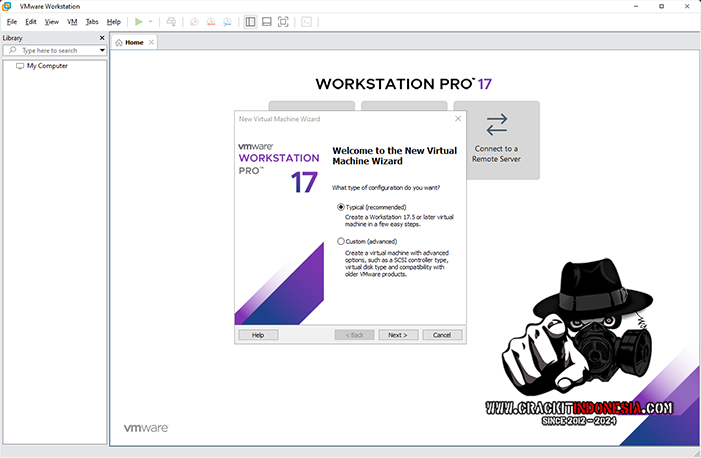
Task: Click the Send Ctrl+Alt+Del toolbar icon
Action: (171, 21)
